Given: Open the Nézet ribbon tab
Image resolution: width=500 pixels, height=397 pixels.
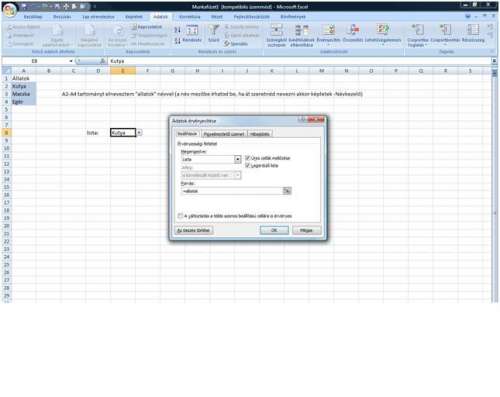Looking at the screenshot, I should [x=217, y=17].
